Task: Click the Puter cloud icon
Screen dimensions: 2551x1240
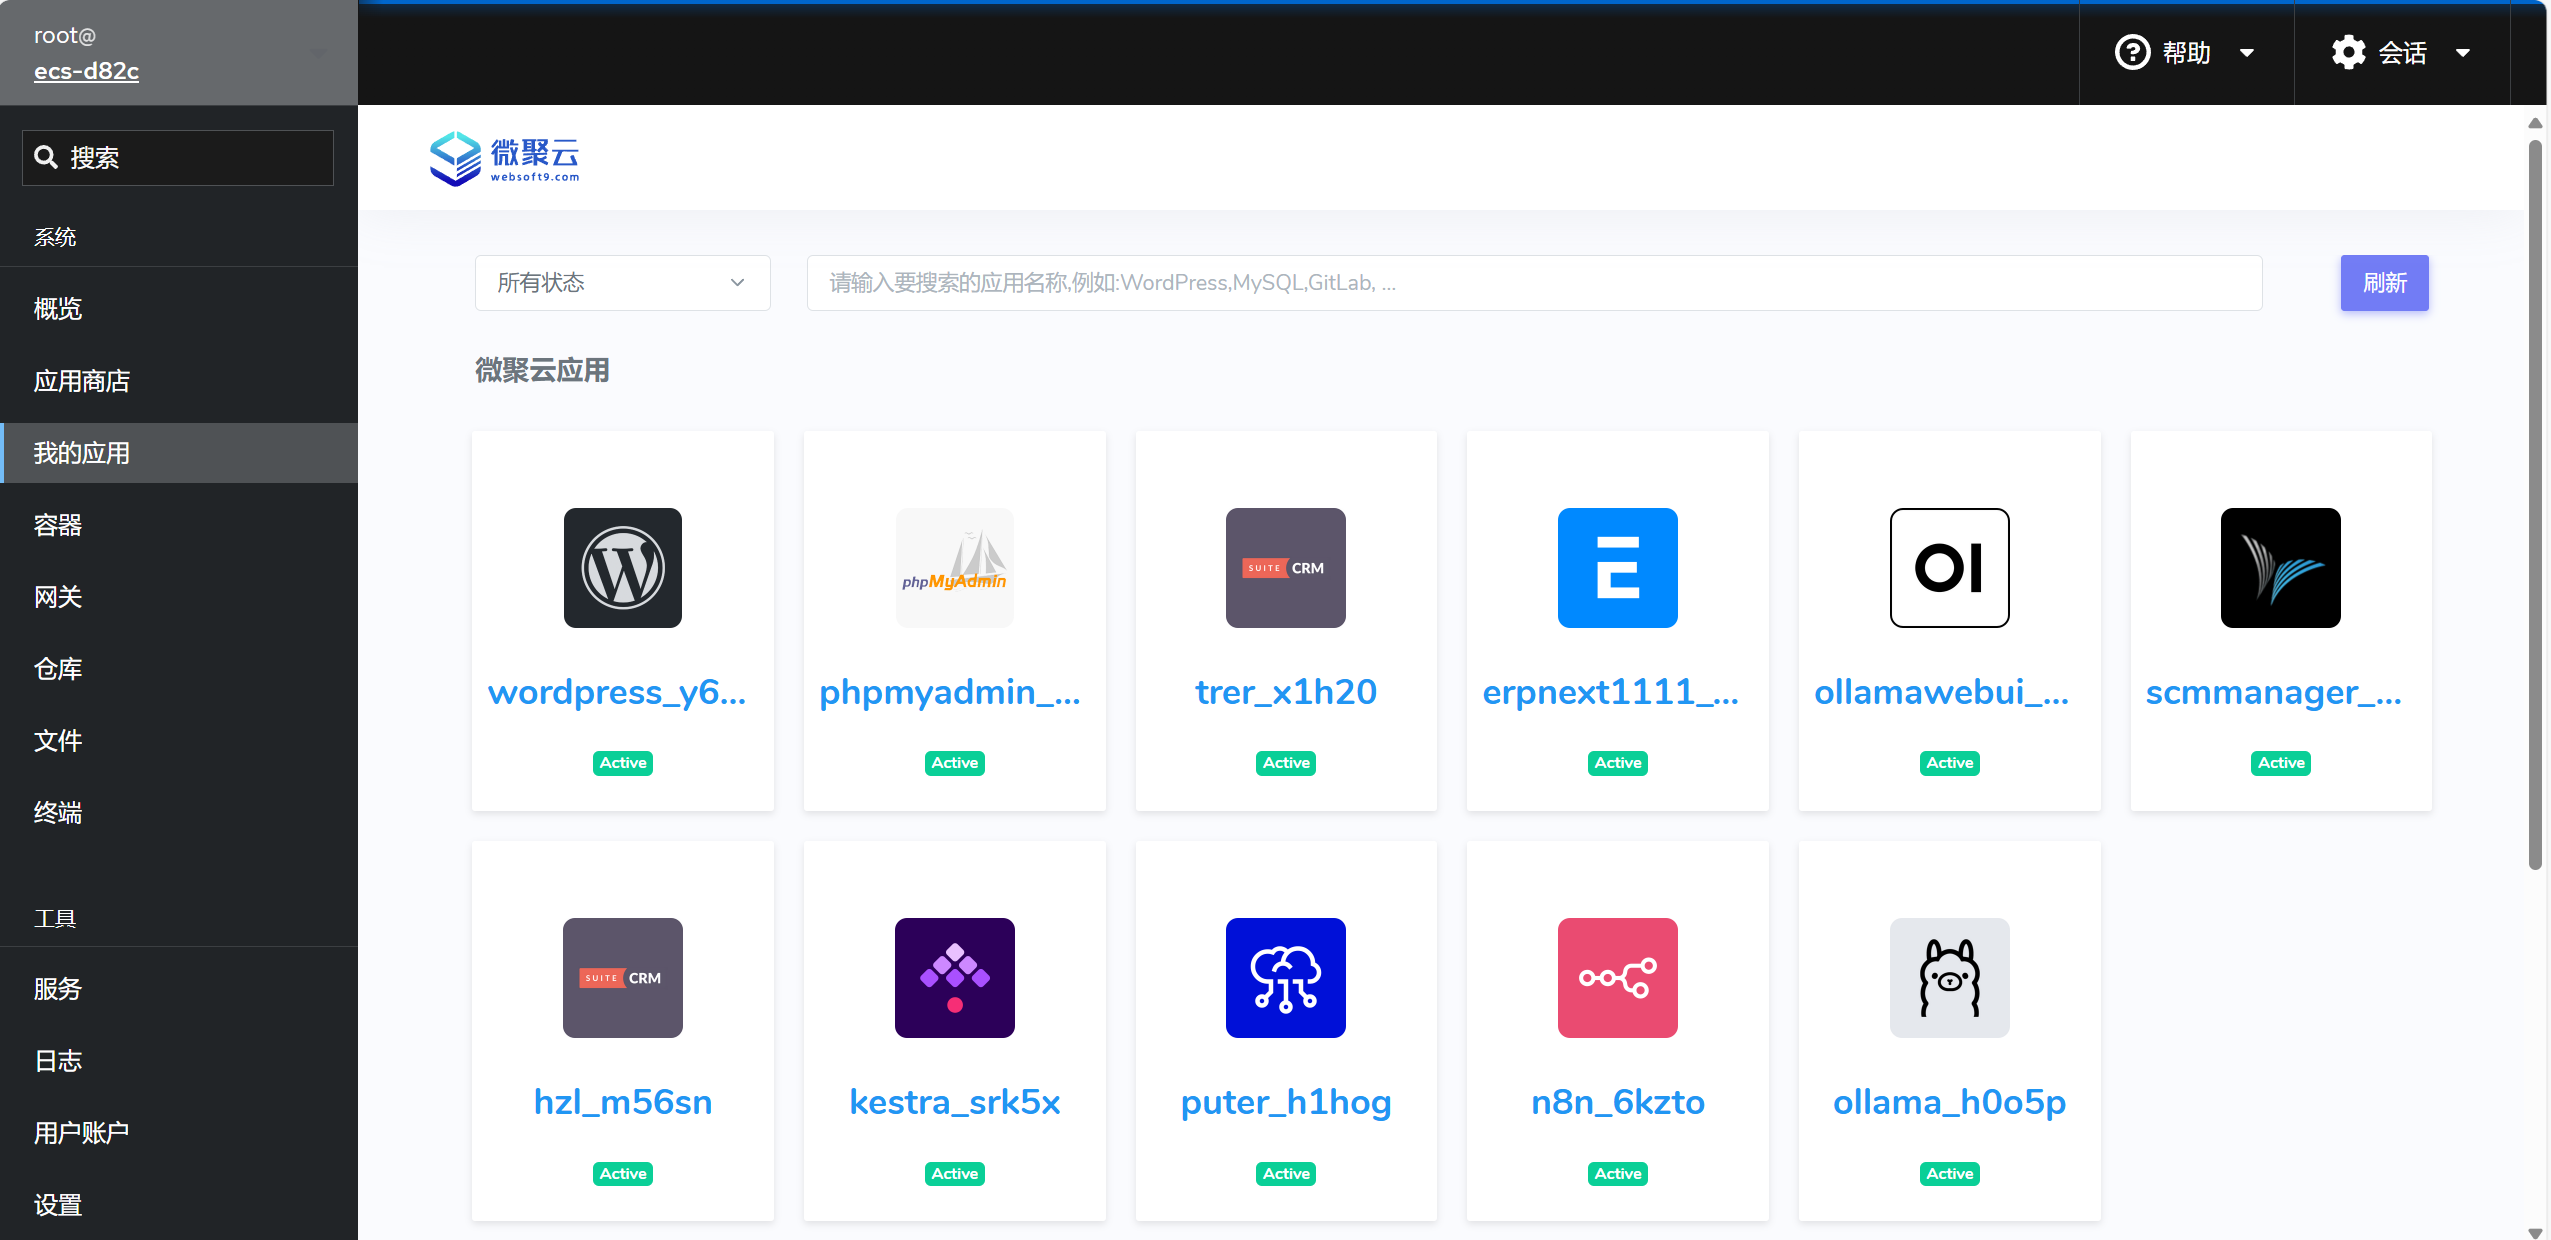Action: pos(1285,978)
